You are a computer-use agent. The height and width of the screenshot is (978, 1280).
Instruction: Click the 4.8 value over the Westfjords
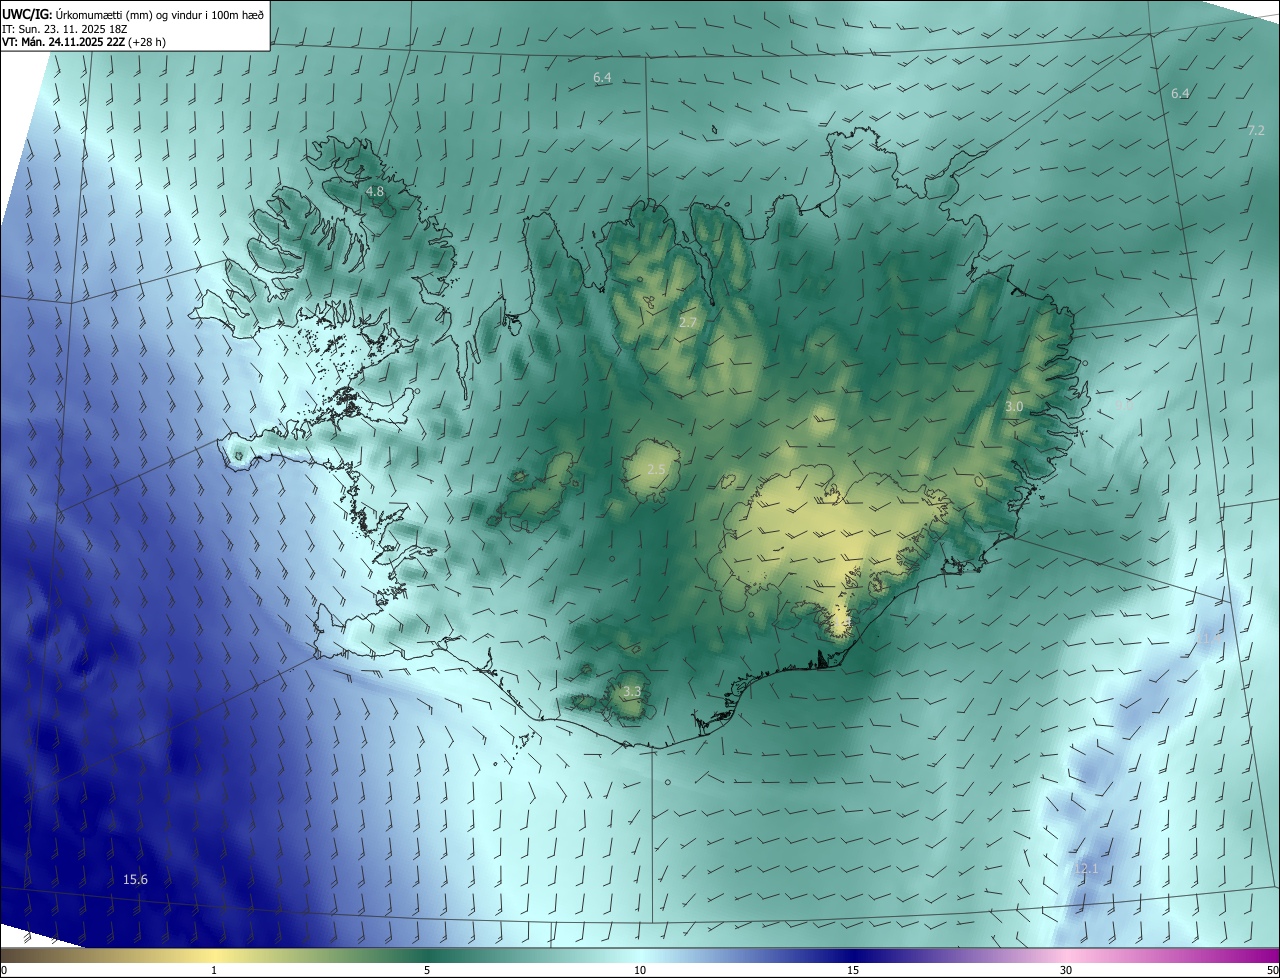(374, 191)
